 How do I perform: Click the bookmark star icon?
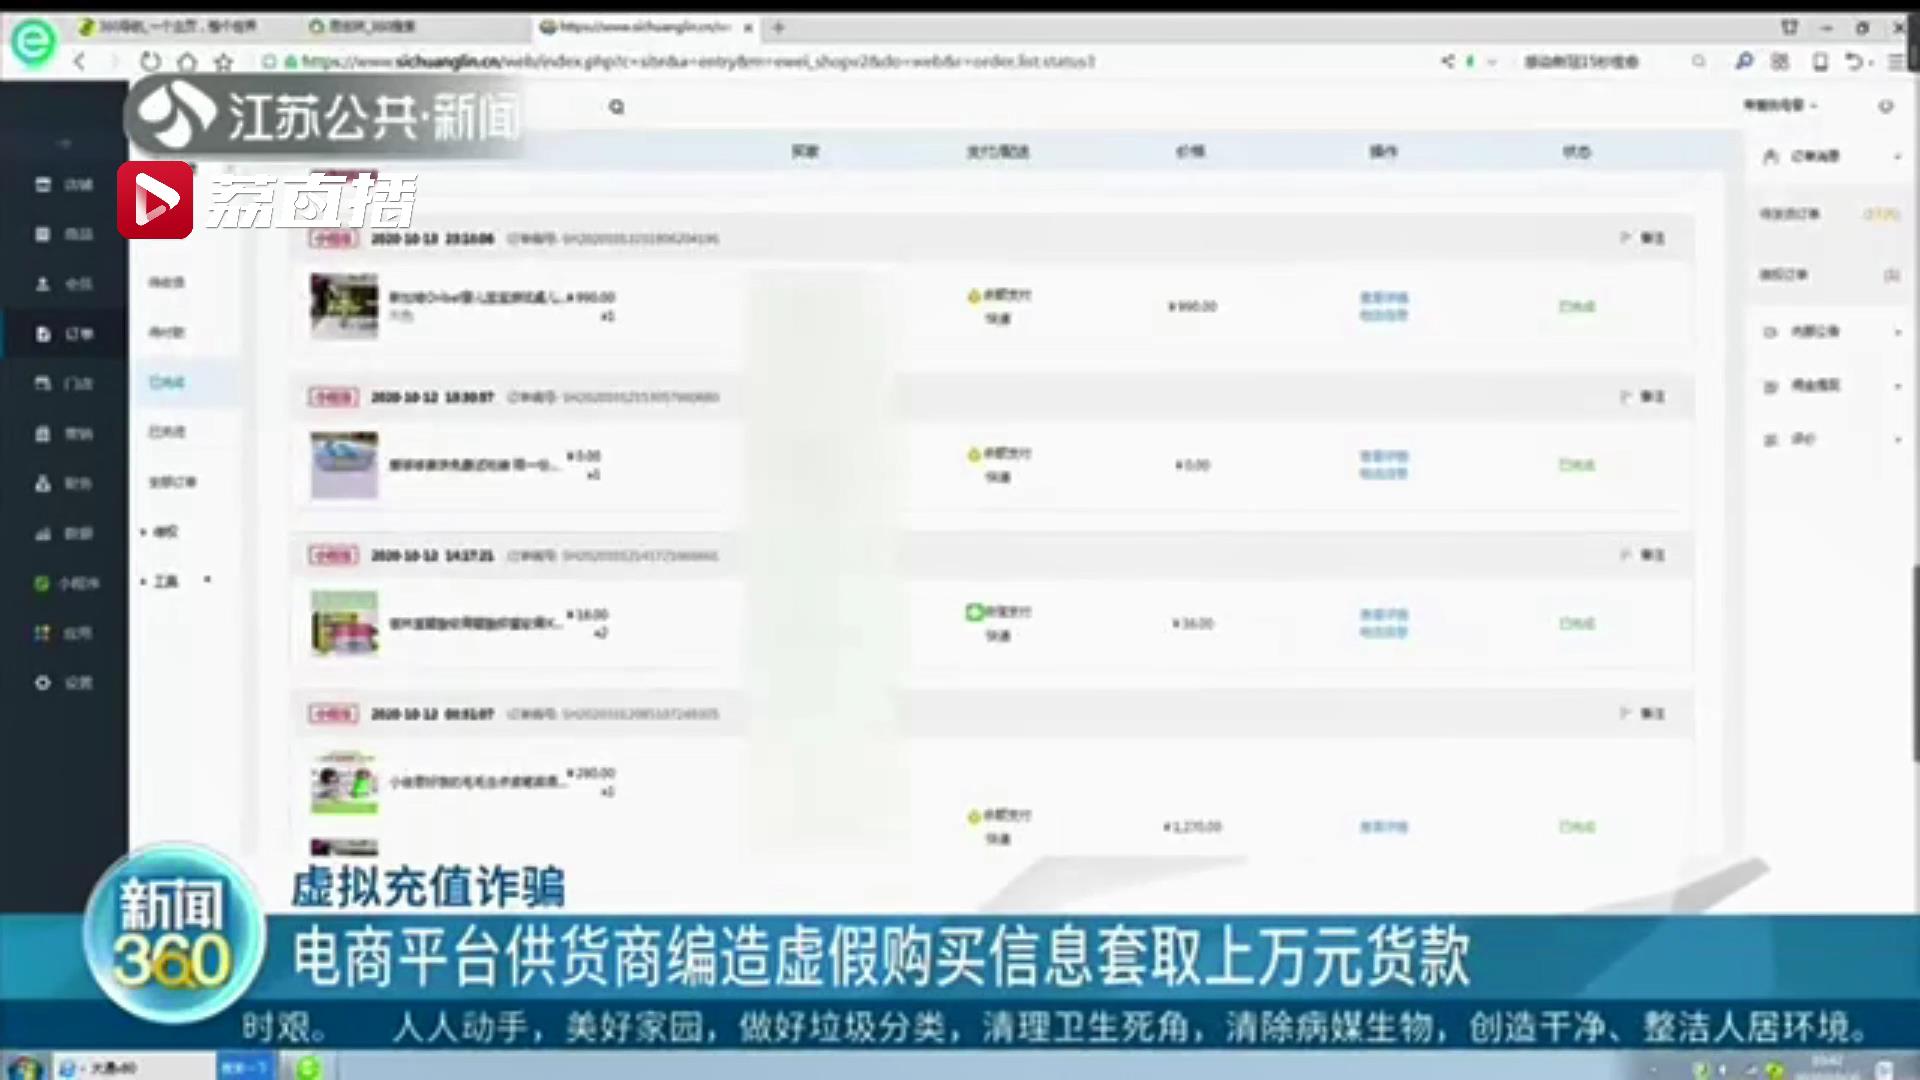[224, 62]
